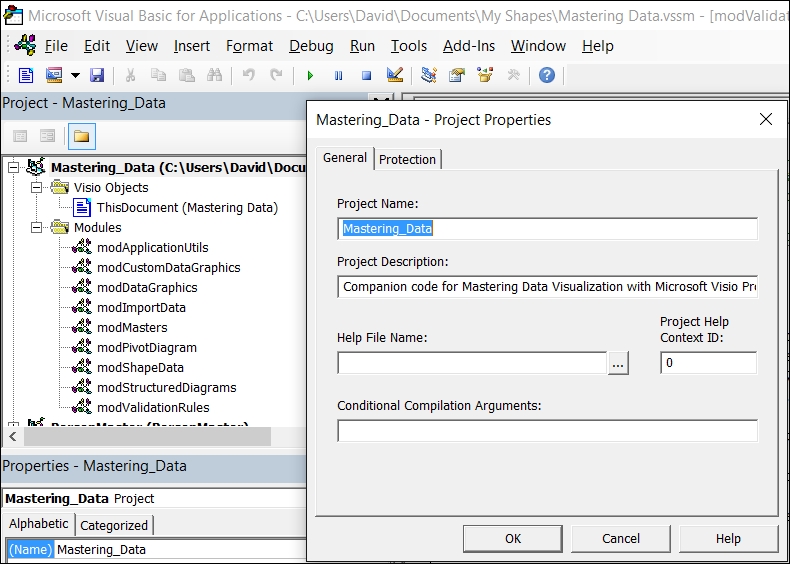Click the Cancel button

[x=621, y=539]
